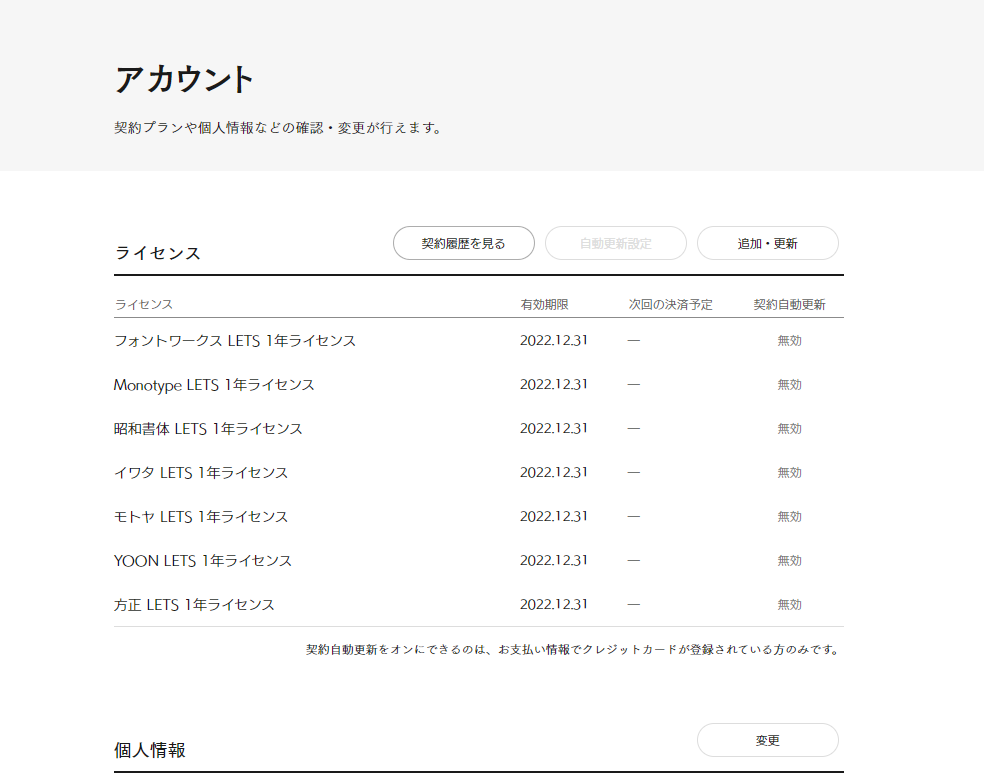Click the 無効 status for 昭和書体 LETS
The width and height of the screenshot is (984, 781).
pyautogui.click(x=789, y=428)
